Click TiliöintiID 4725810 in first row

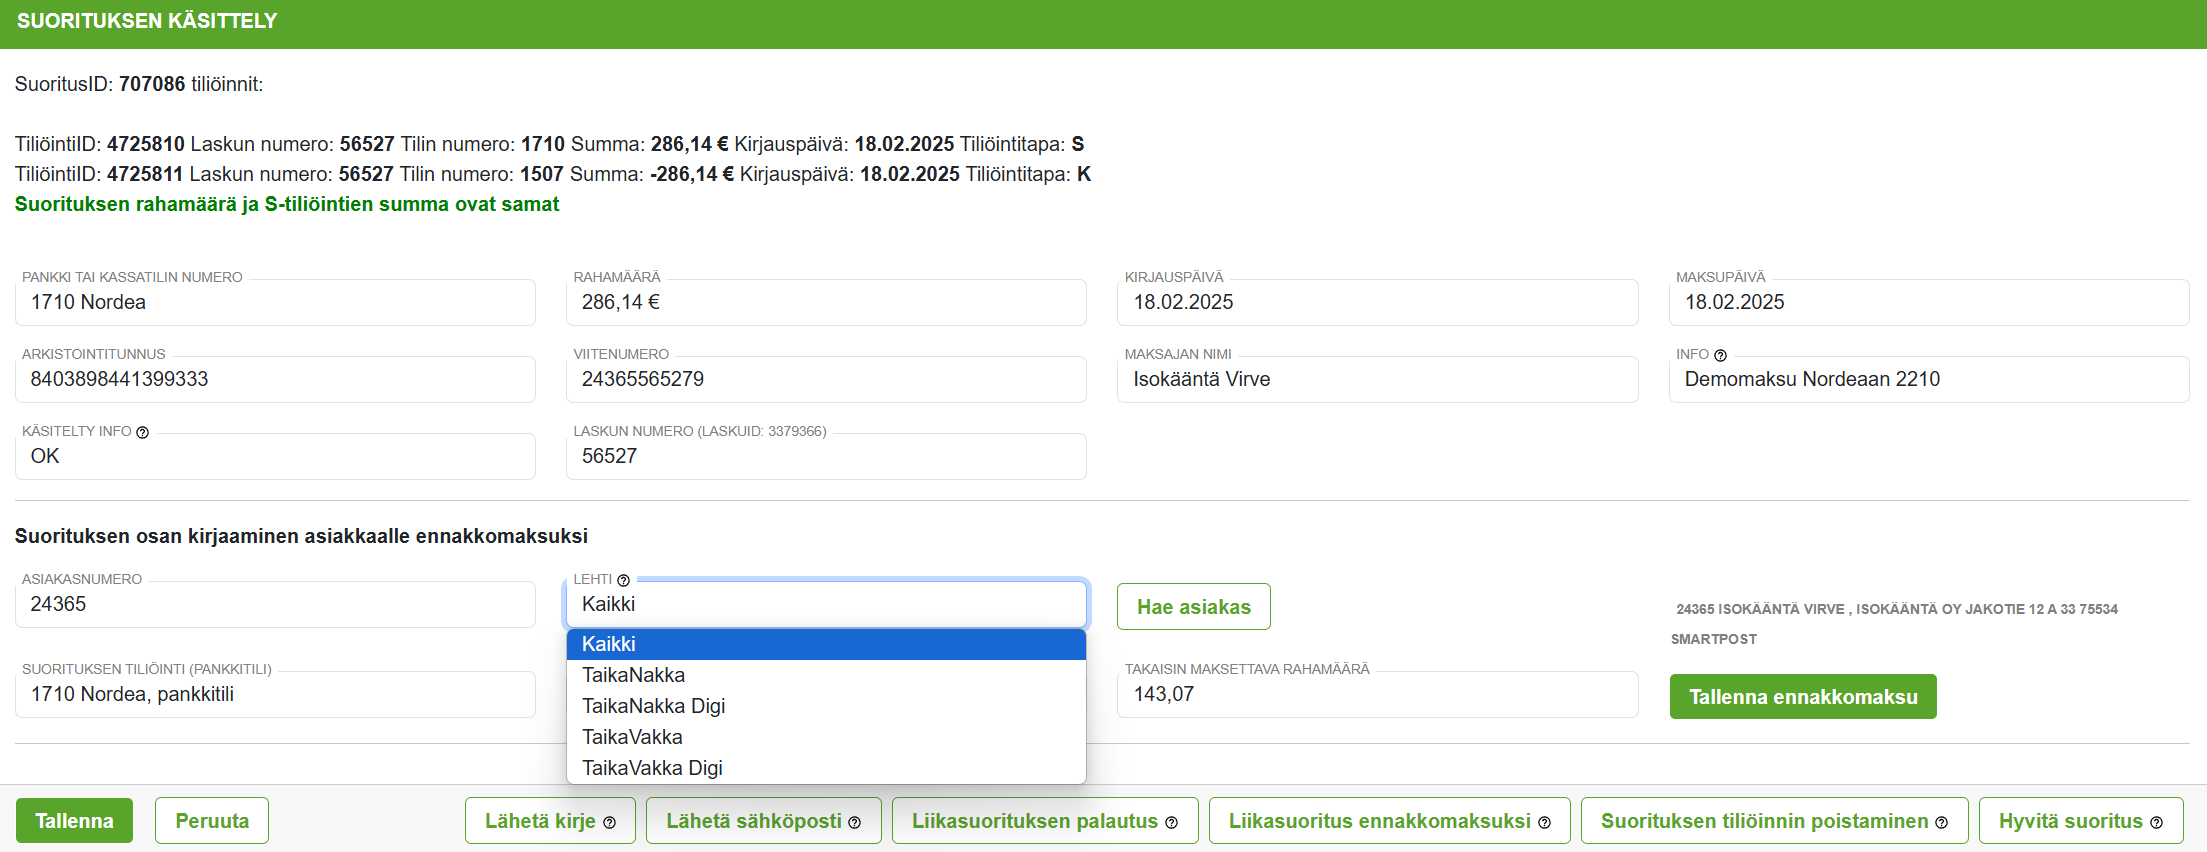coord(146,144)
